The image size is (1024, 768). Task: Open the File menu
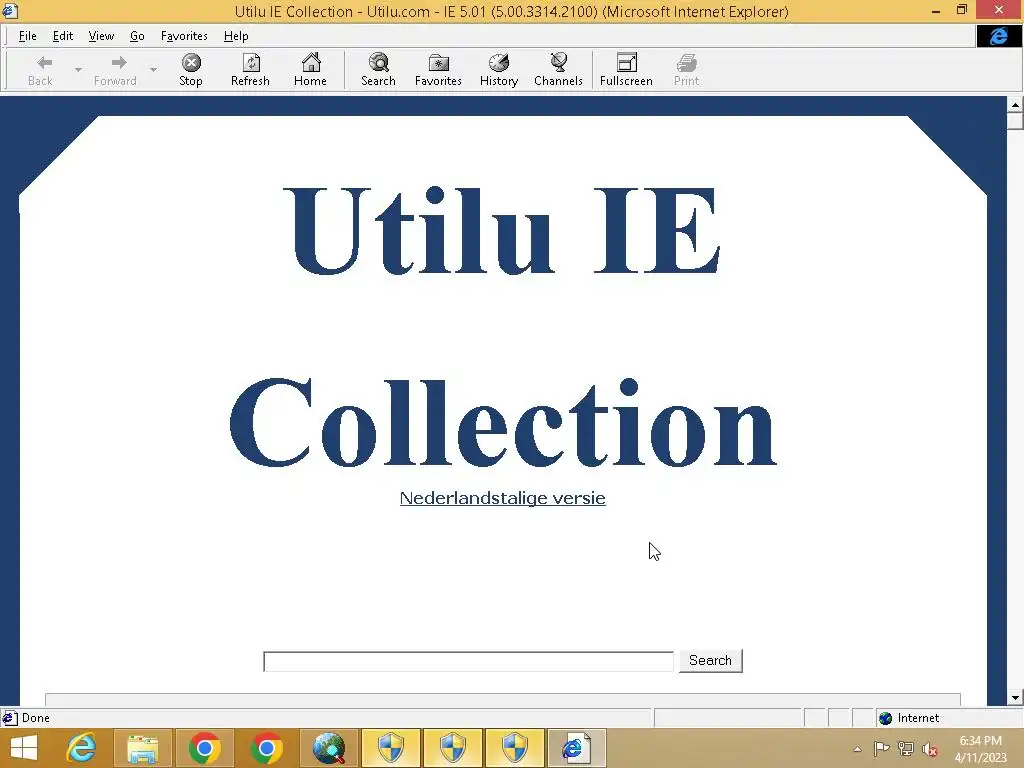pyautogui.click(x=27, y=36)
